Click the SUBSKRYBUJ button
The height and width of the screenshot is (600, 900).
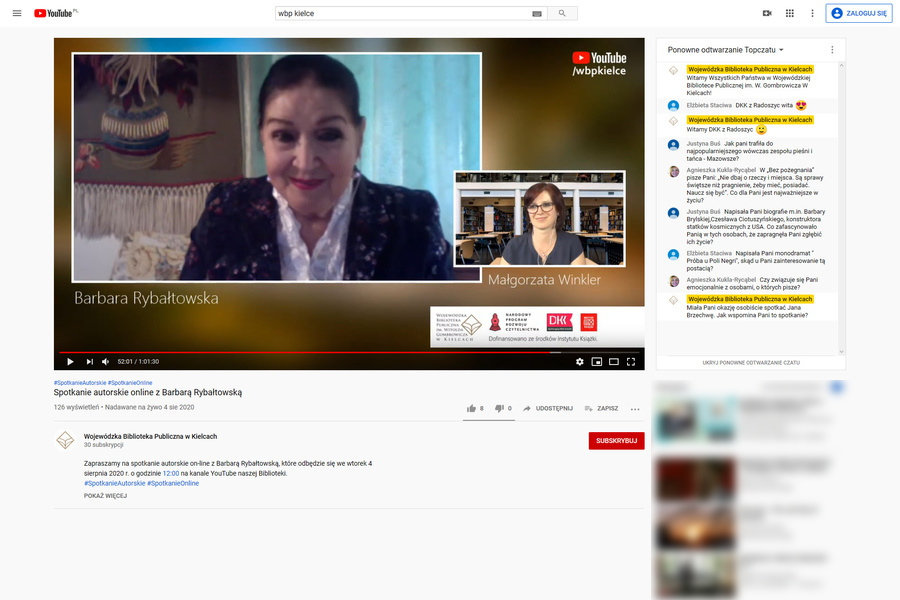click(x=616, y=440)
